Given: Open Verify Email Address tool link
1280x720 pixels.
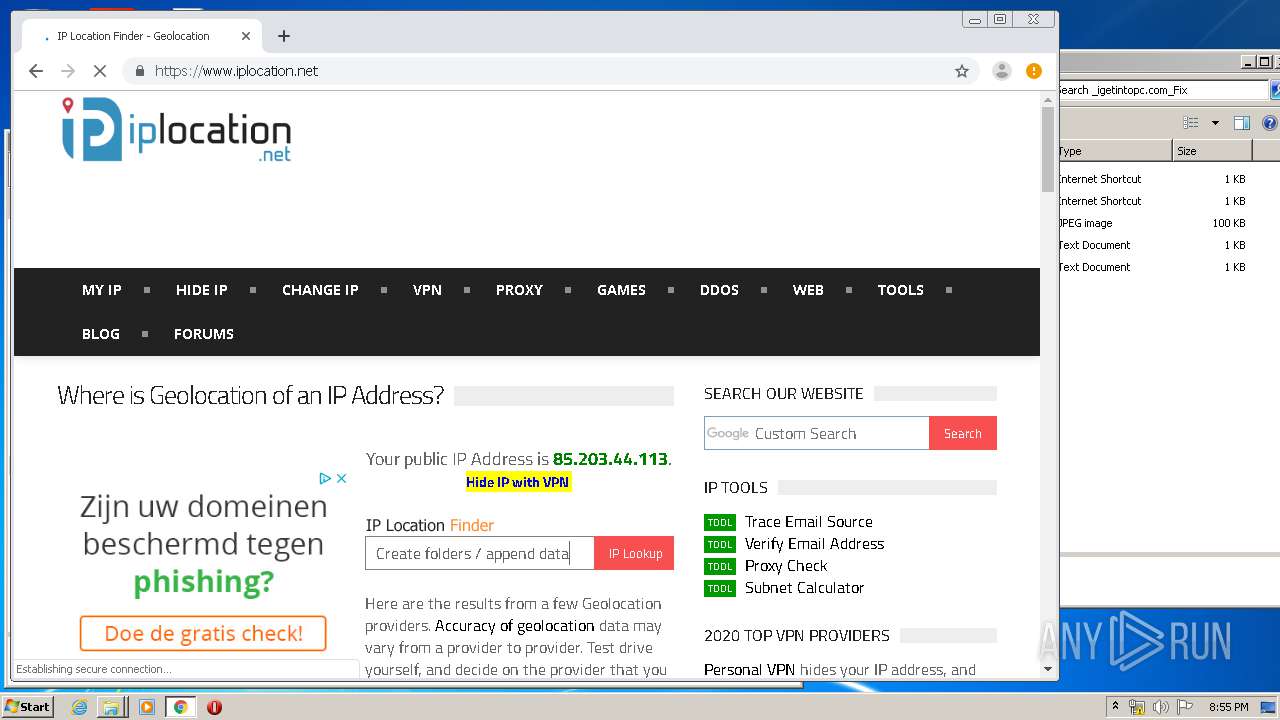Looking at the screenshot, I should [814, 544].
